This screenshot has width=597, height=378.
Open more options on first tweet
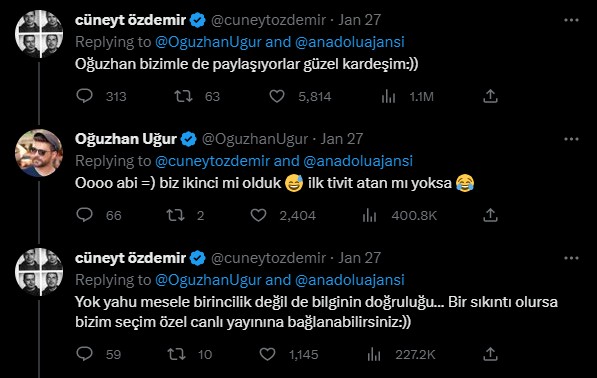pos(571,20)
